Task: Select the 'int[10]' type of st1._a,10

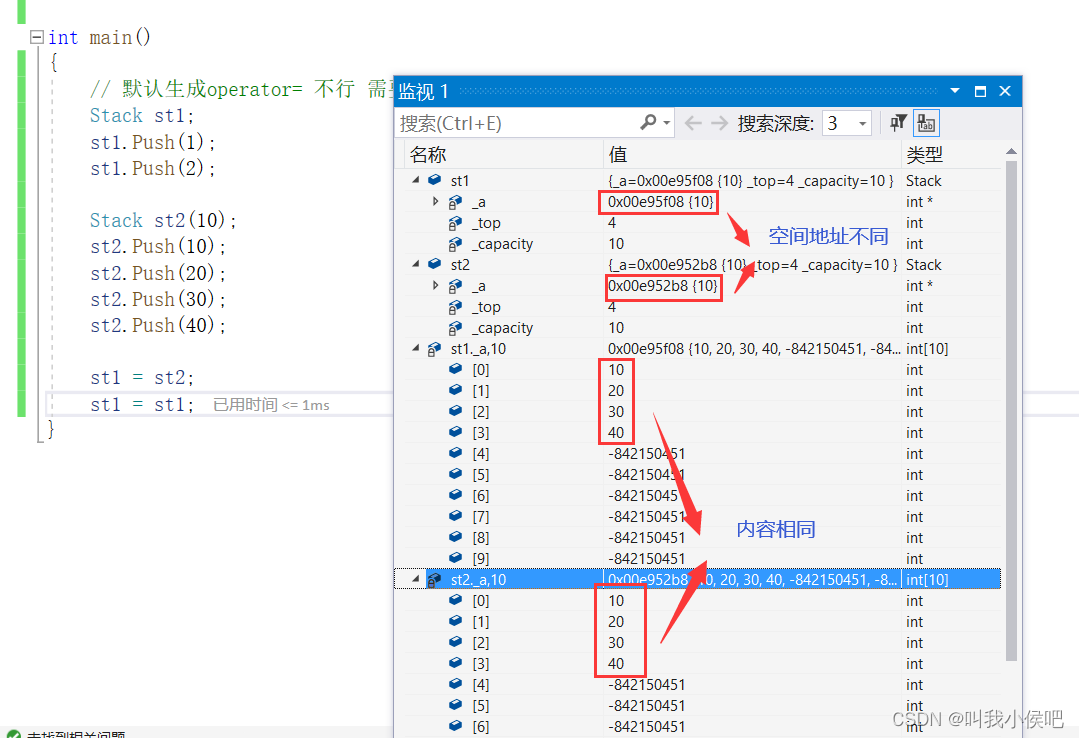Action: coord(927,348)
